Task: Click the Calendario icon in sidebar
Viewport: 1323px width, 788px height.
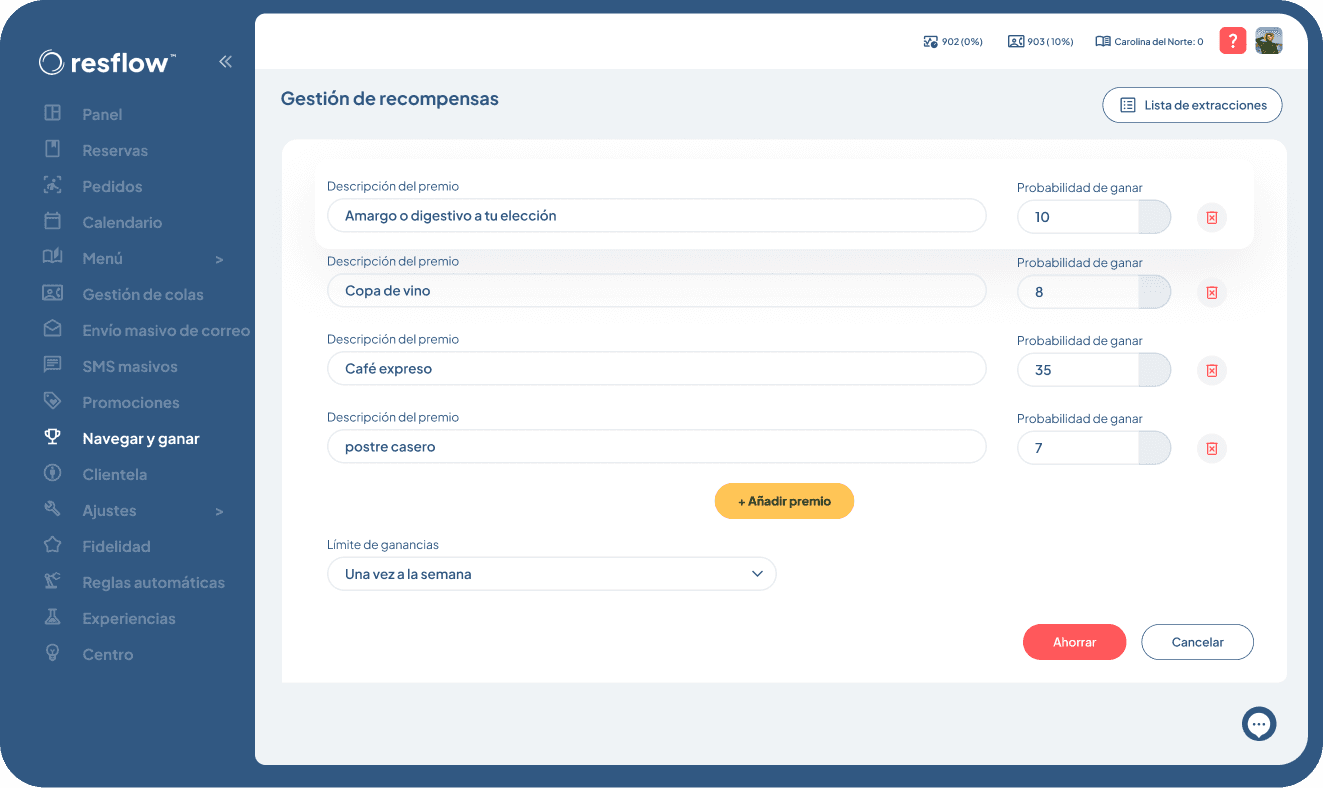Action: coord(53,222)
